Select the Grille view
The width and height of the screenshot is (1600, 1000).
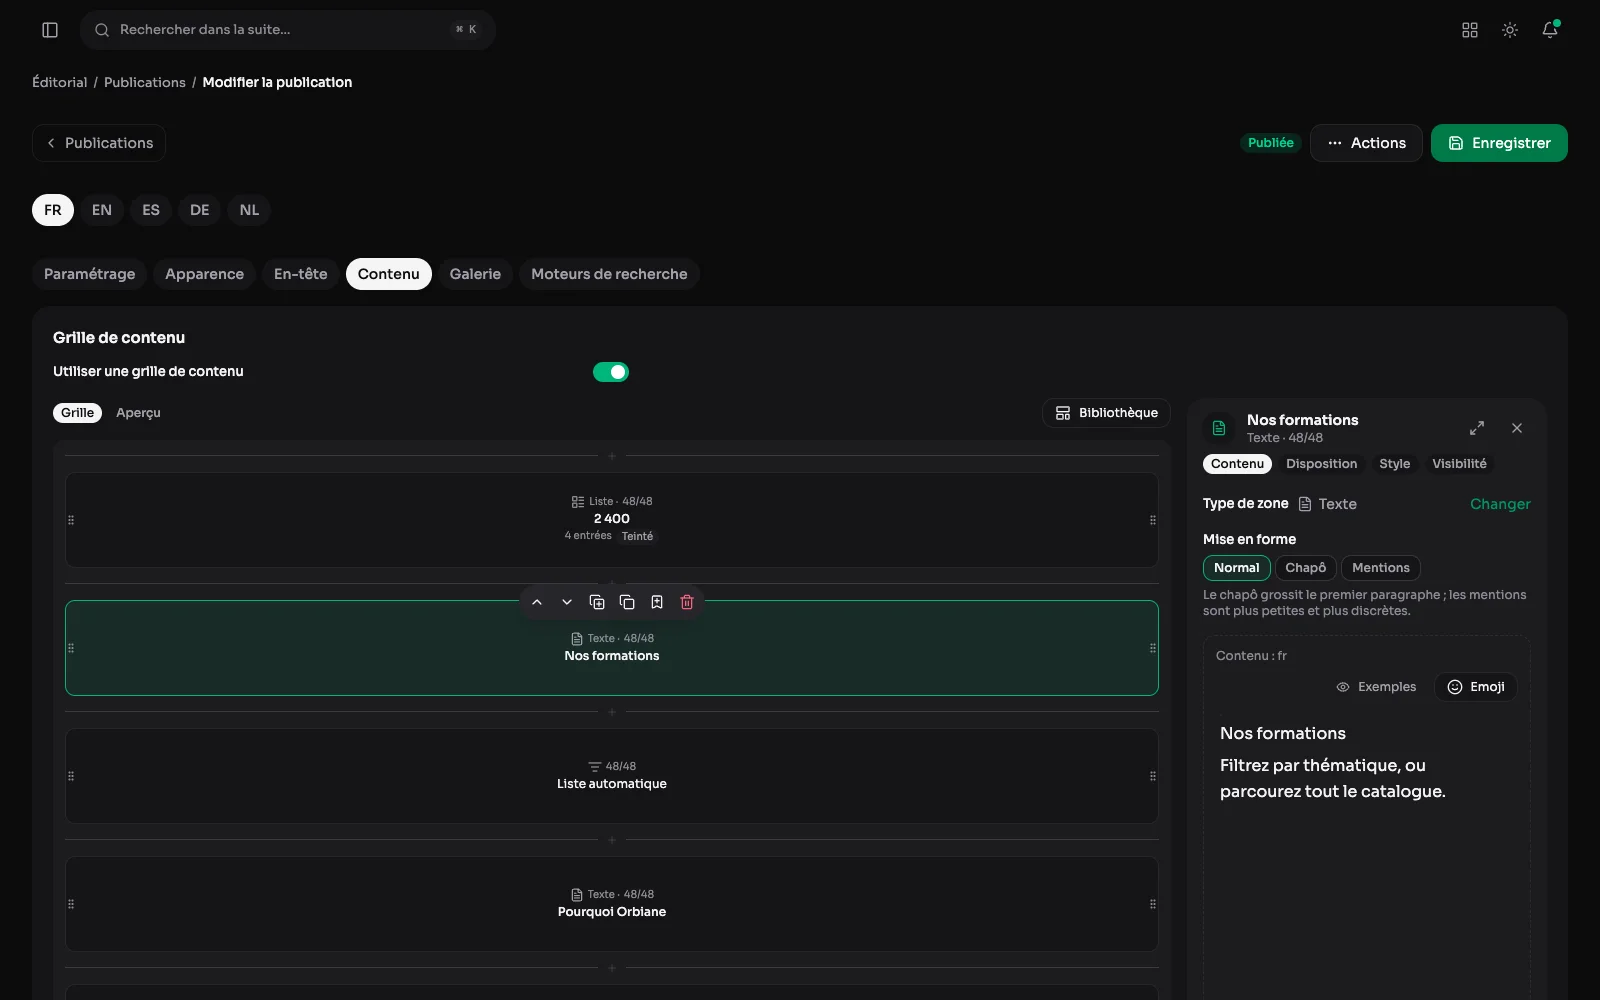point(77,413)
